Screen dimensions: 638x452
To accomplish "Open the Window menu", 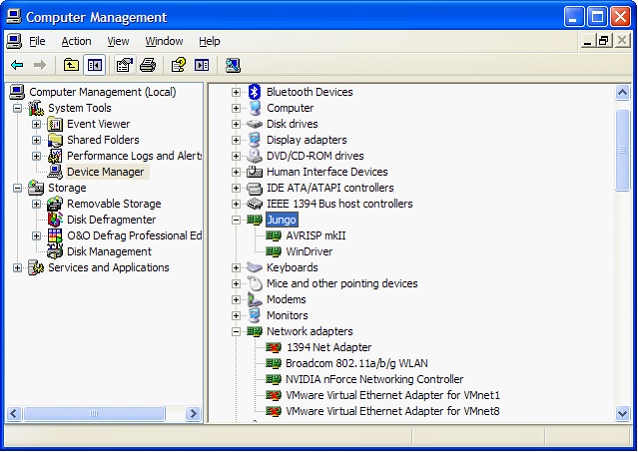I will pos(164,41).
